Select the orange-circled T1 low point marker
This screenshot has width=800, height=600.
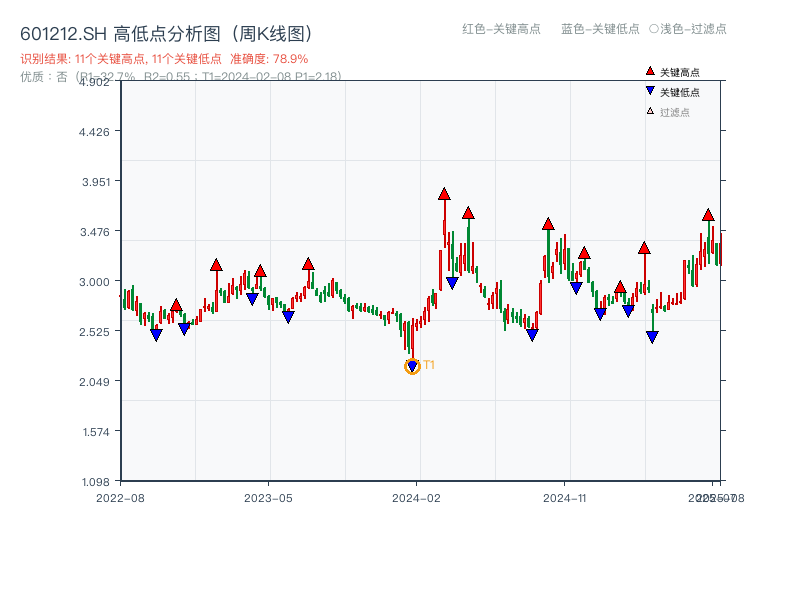tap(412, 366)
